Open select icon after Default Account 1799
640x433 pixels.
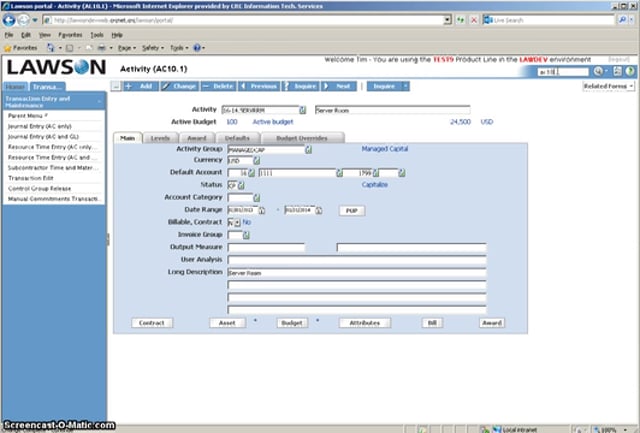376,173
